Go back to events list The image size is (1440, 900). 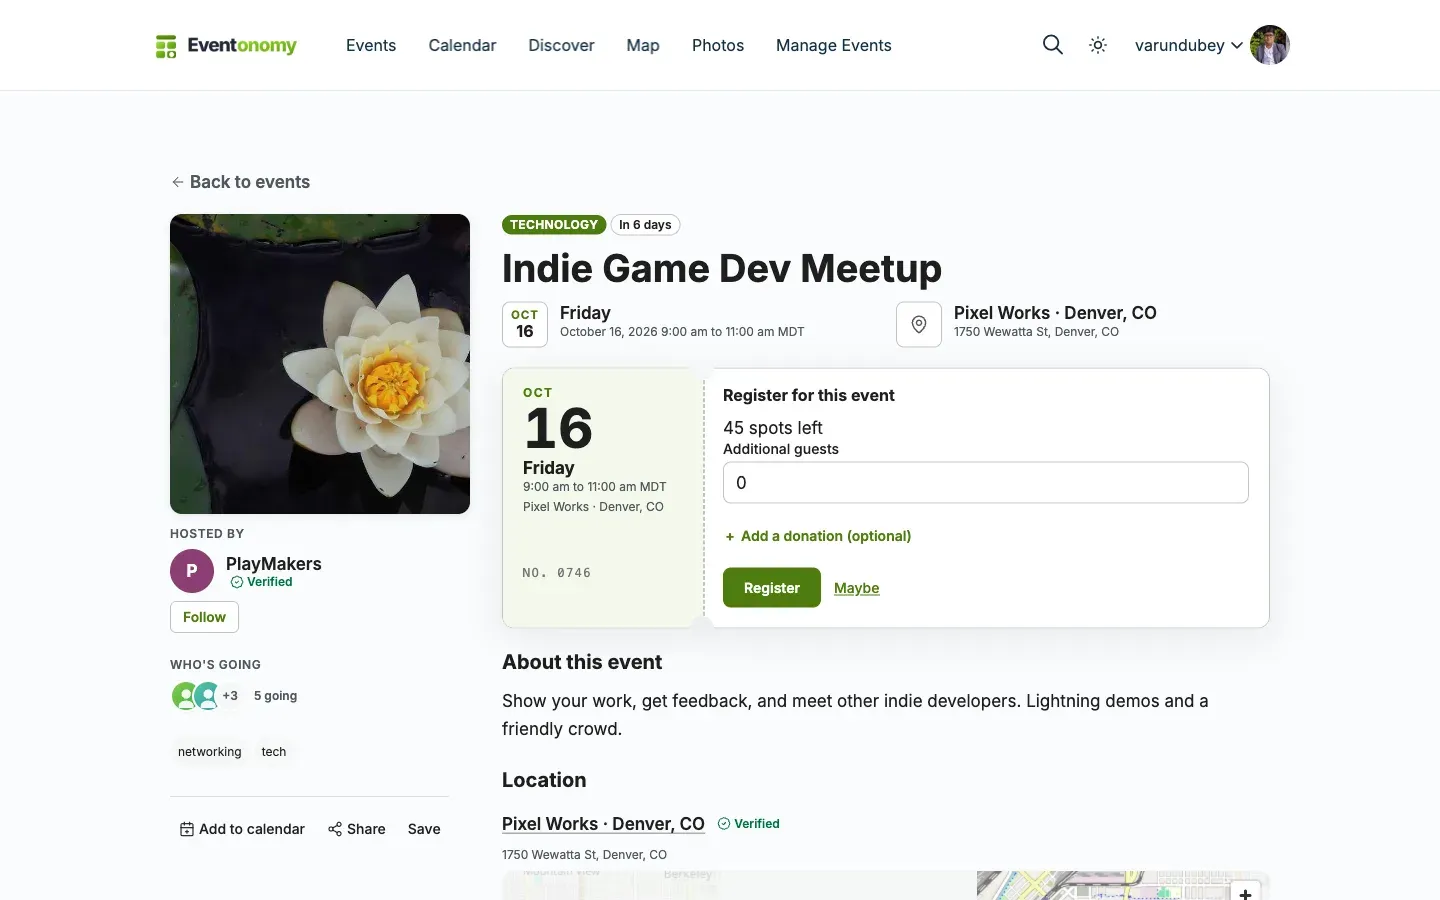[240, 182]
